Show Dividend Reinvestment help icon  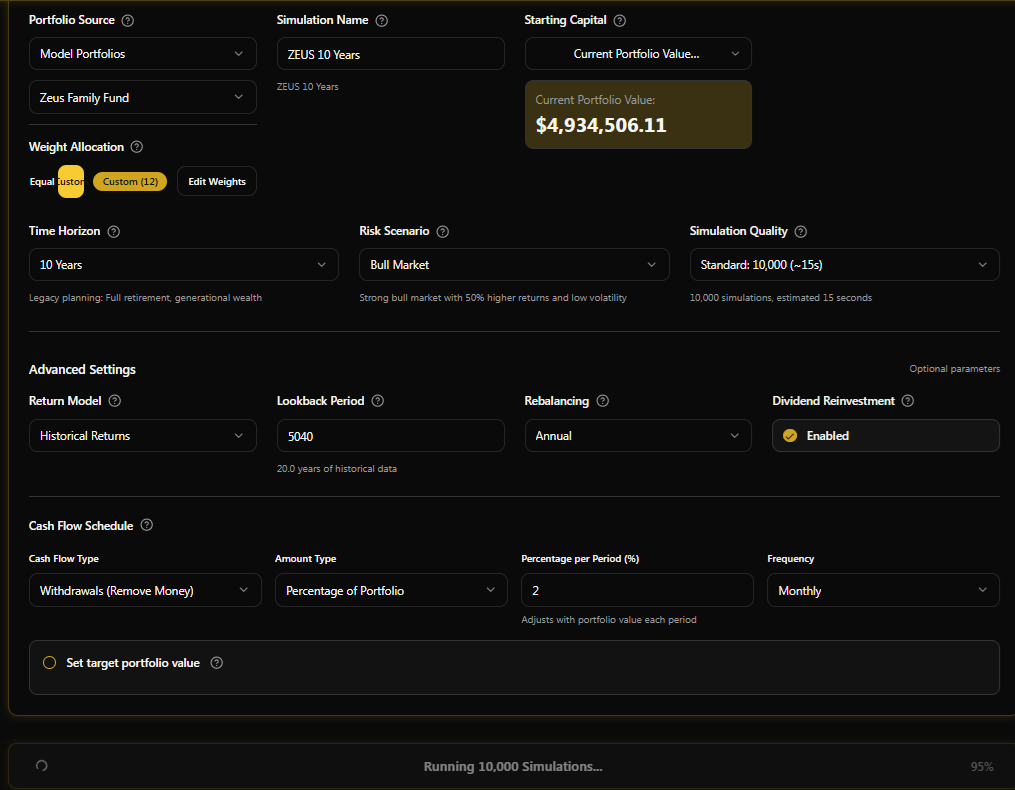(908, 401)
